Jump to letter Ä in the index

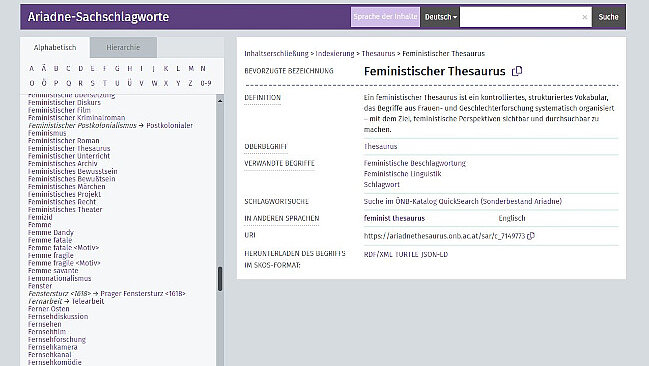pyautogui.click(x=44, y=69)
